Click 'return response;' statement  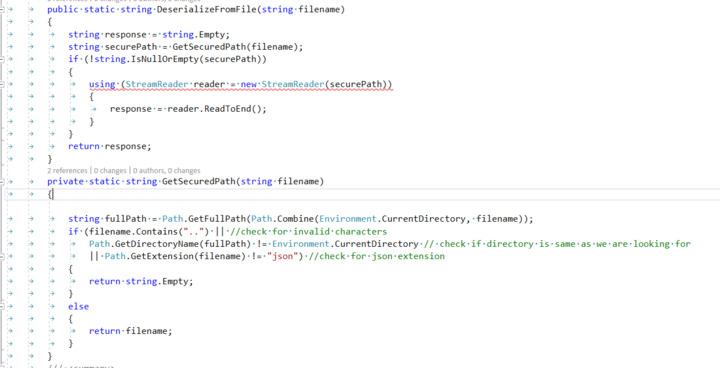tap(110, 147)
